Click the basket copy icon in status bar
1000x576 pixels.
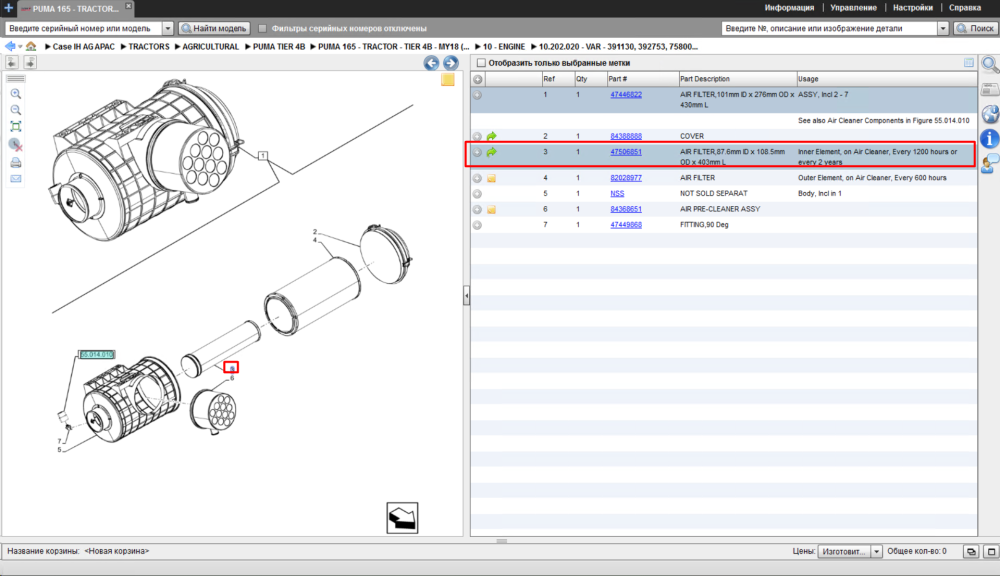tap(971, 552)
